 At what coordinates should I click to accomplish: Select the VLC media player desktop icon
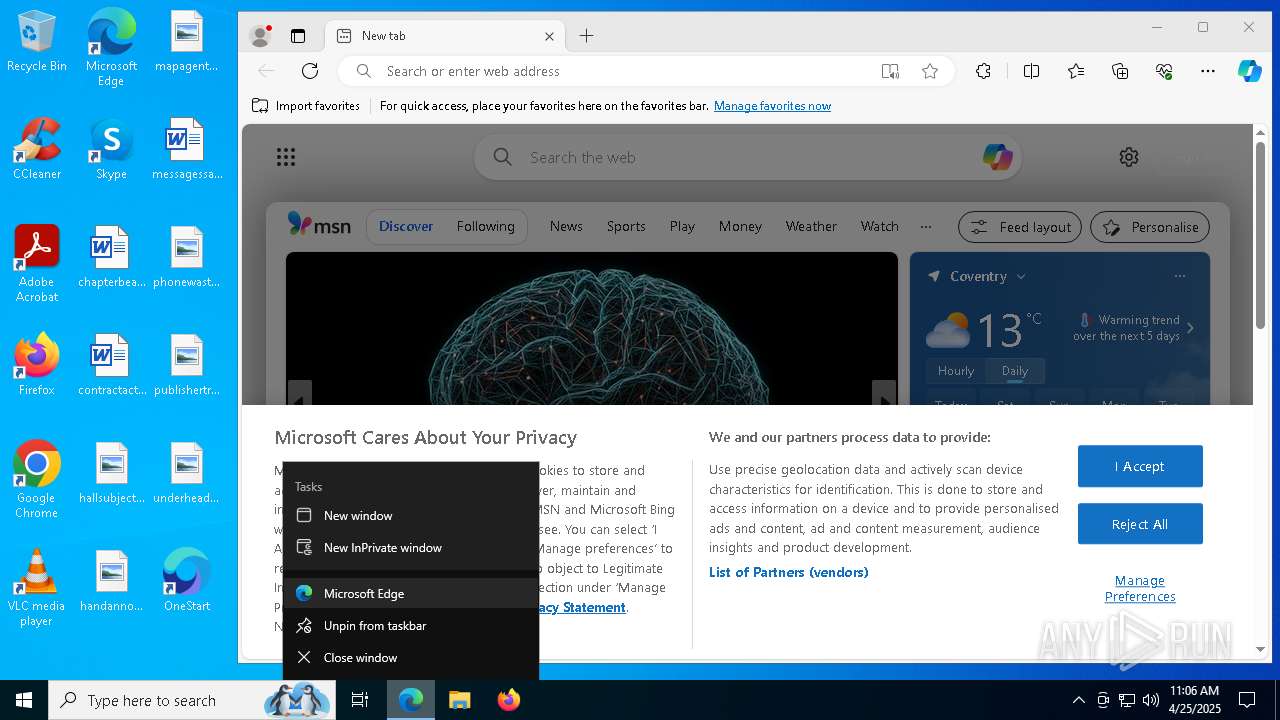[x=37, y=588]
